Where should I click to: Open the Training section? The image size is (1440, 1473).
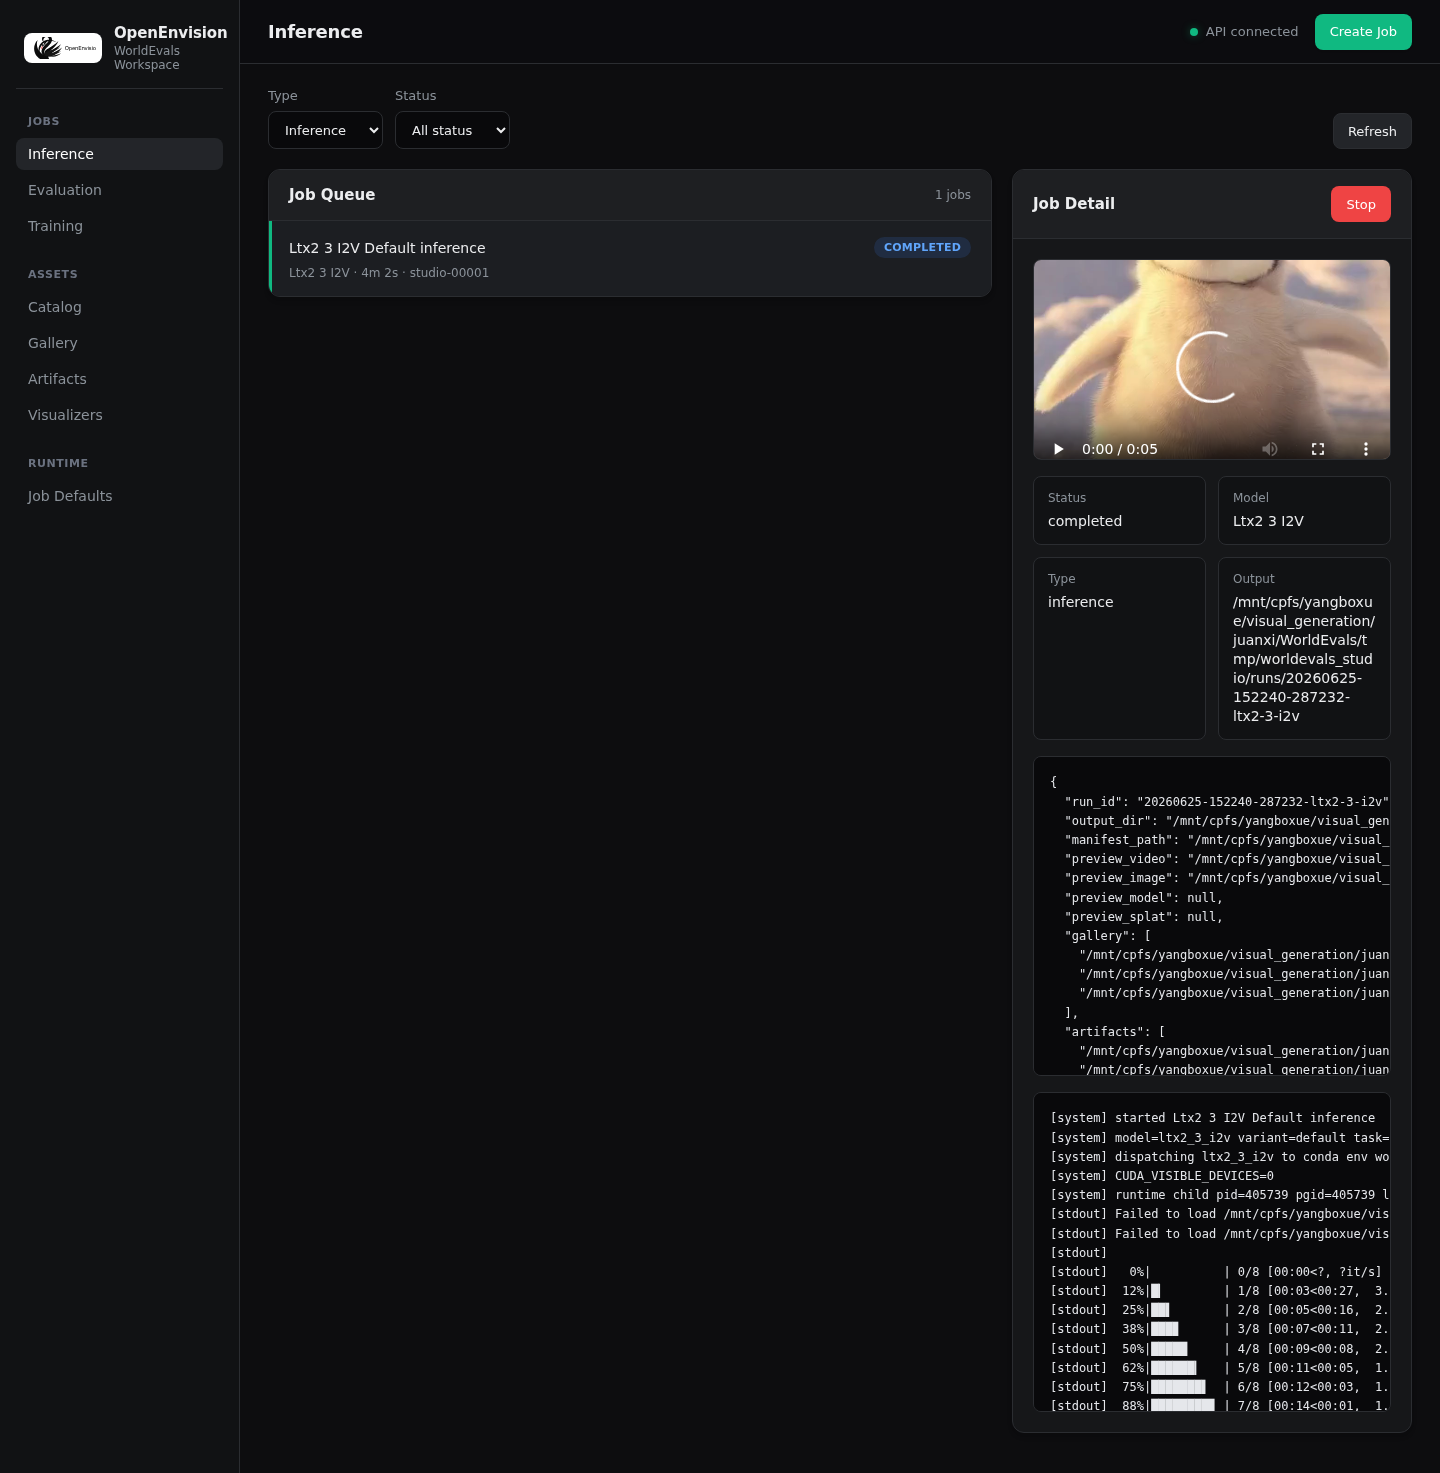(119, 226)
